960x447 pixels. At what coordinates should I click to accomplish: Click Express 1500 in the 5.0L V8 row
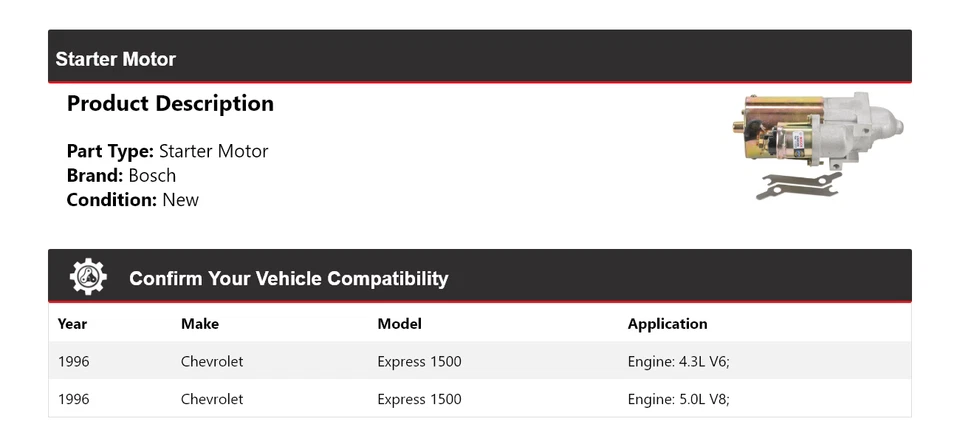(419, 399)
